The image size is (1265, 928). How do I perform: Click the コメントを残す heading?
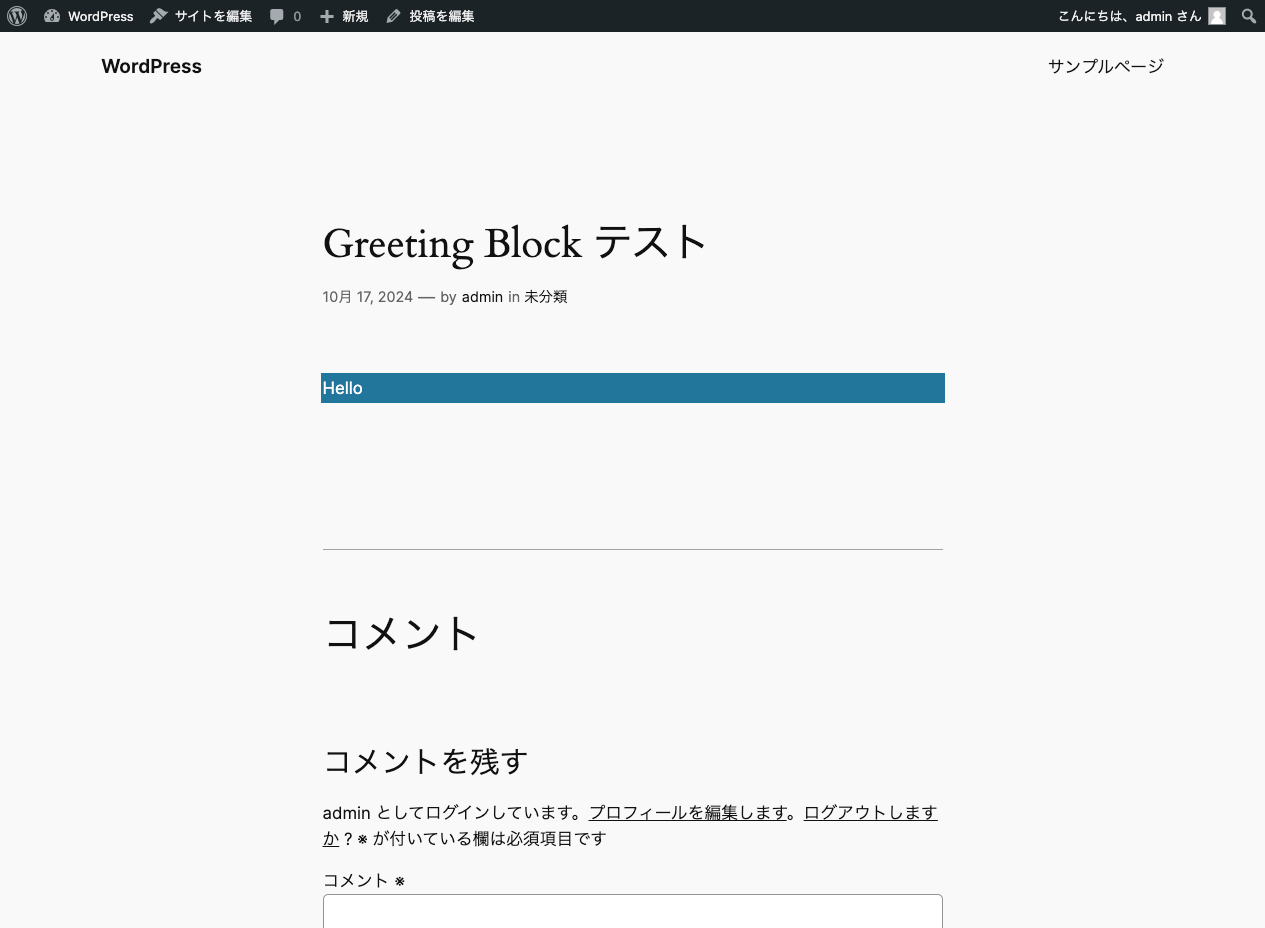click(x=425, y=761)
